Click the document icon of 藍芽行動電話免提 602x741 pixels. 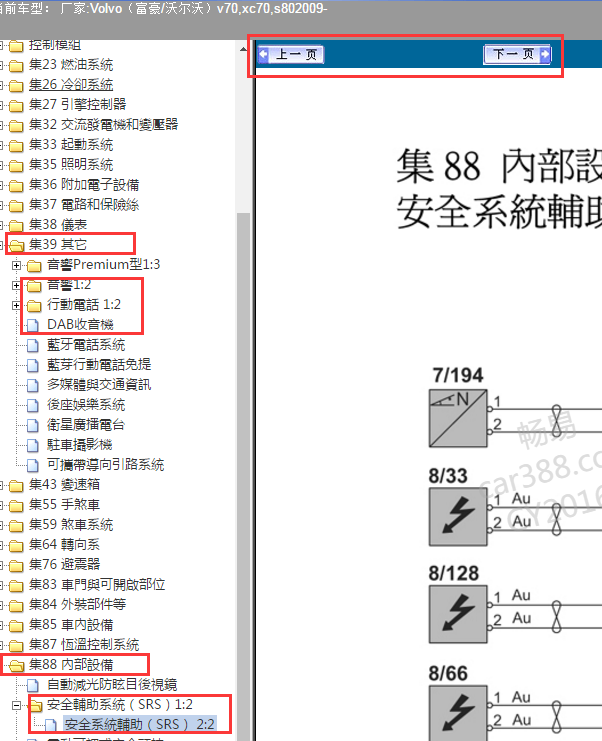click(x=33, y=366)
